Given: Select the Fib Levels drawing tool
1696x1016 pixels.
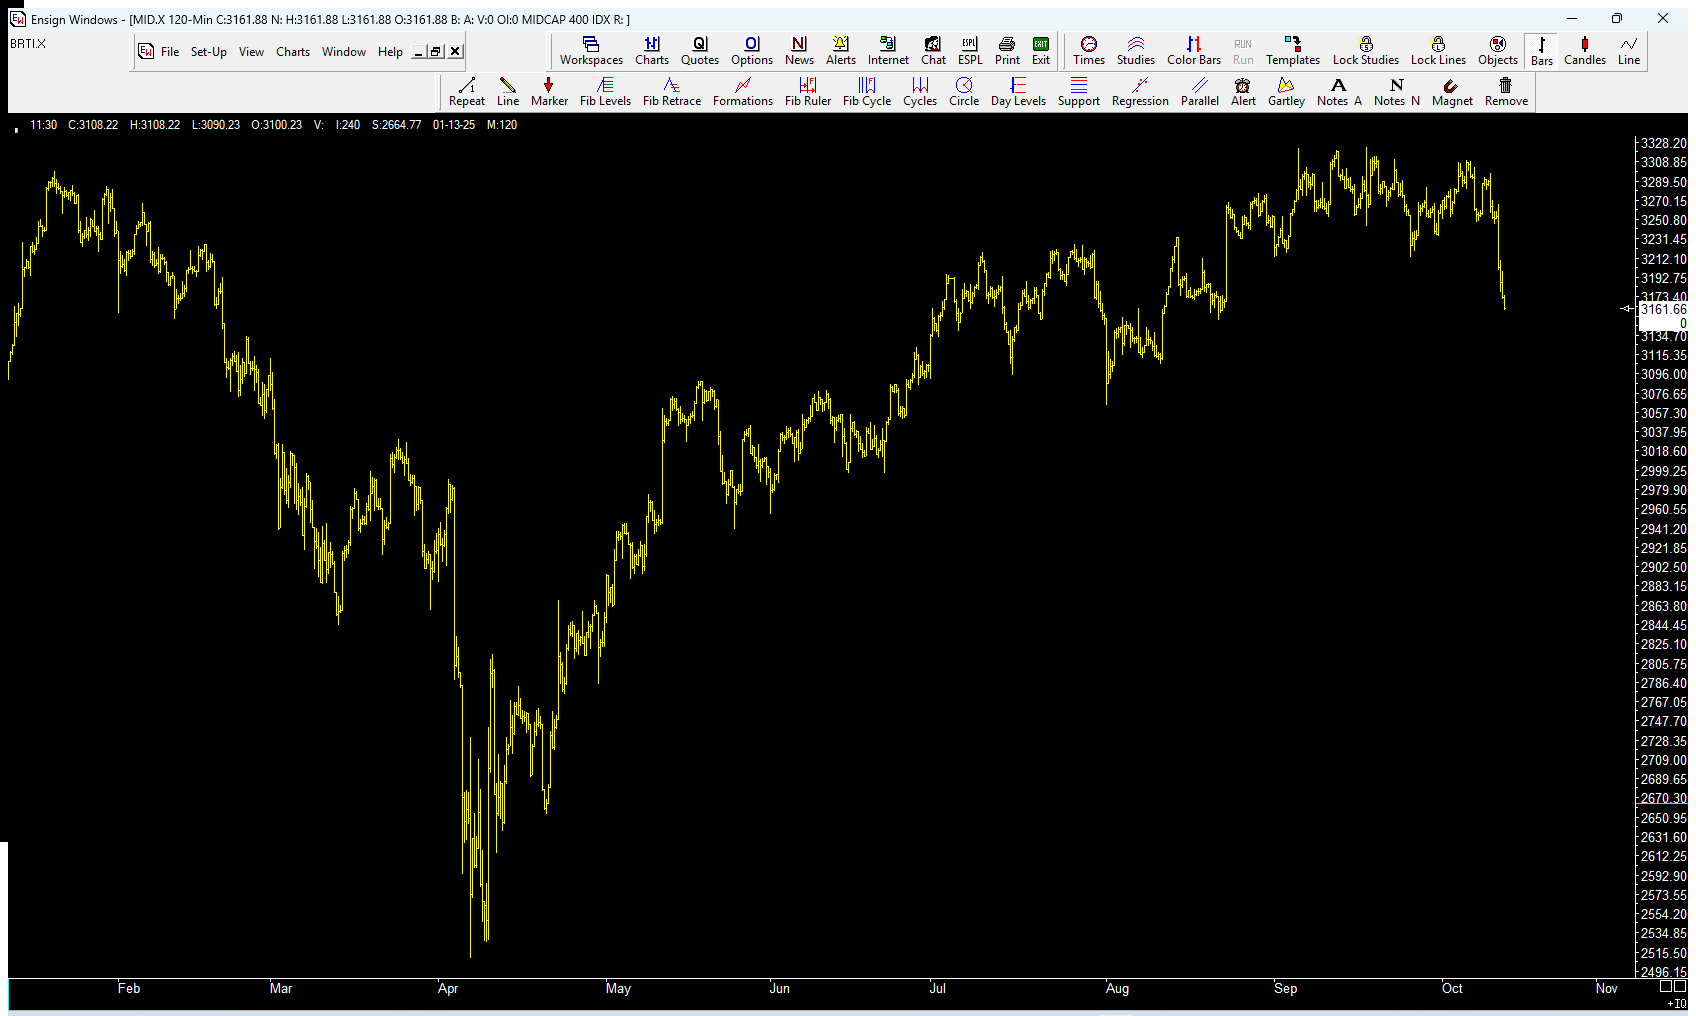Looking at the screenshot, I should tap(605, 91).
